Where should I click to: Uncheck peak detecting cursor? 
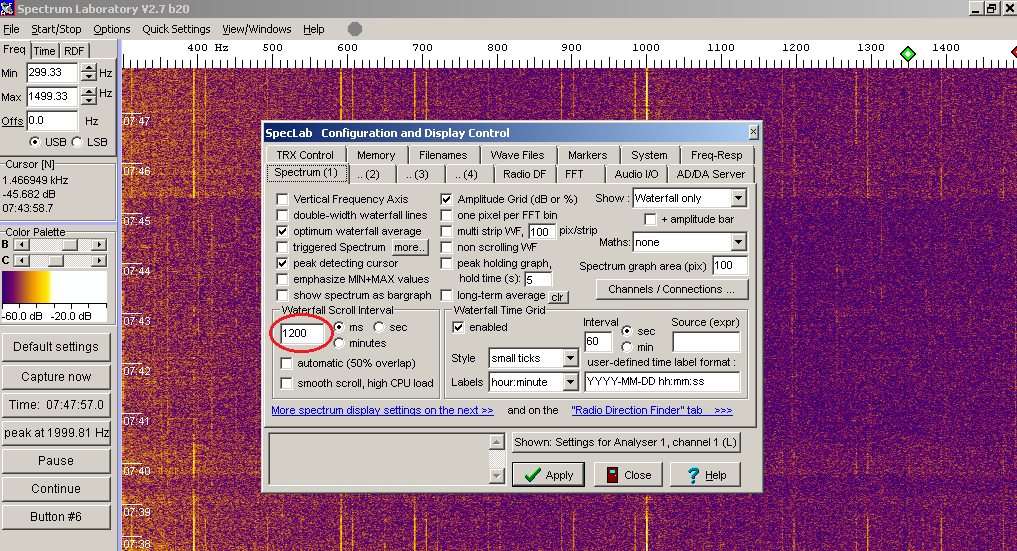pos(282,263)
